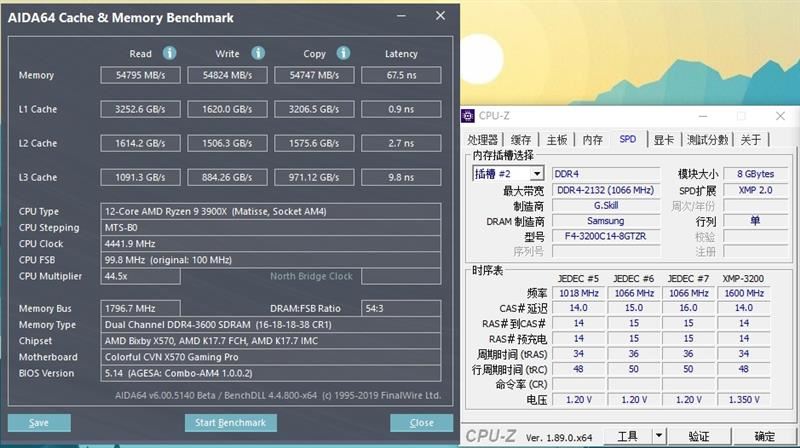Click the L3 Cache Copy value 971.12 GB/s

click(x=314, y=178)
